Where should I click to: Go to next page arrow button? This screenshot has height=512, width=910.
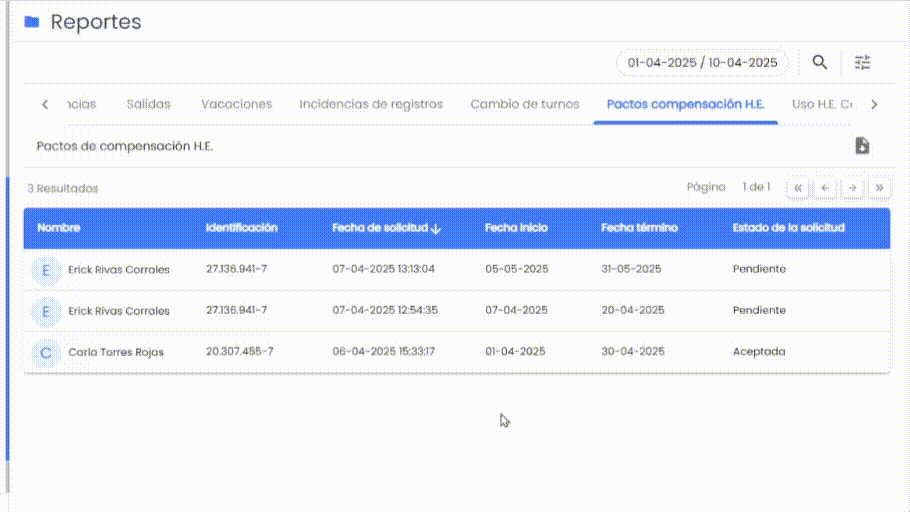pos(852,188)
